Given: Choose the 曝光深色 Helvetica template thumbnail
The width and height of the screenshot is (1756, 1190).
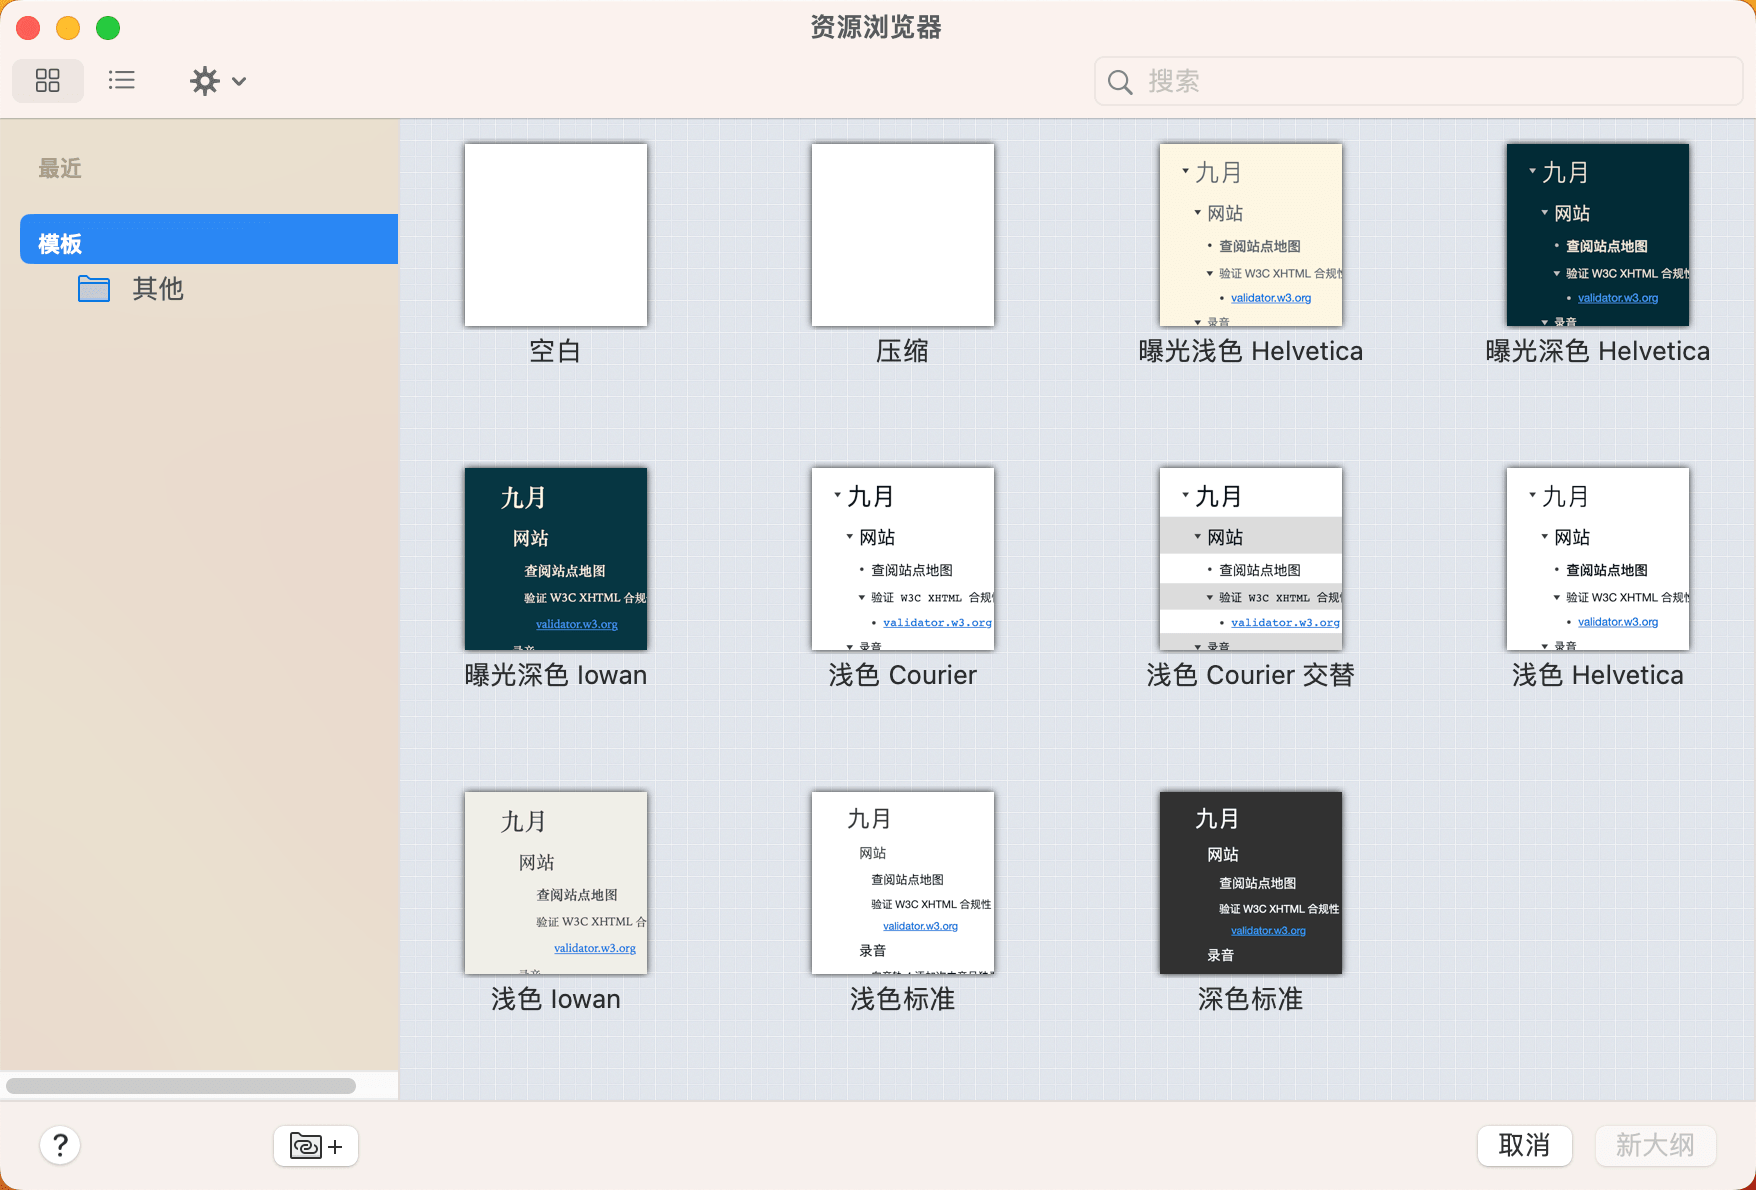Looking at the screenshot, I should pyautogui.click(x=1598, y=235).
